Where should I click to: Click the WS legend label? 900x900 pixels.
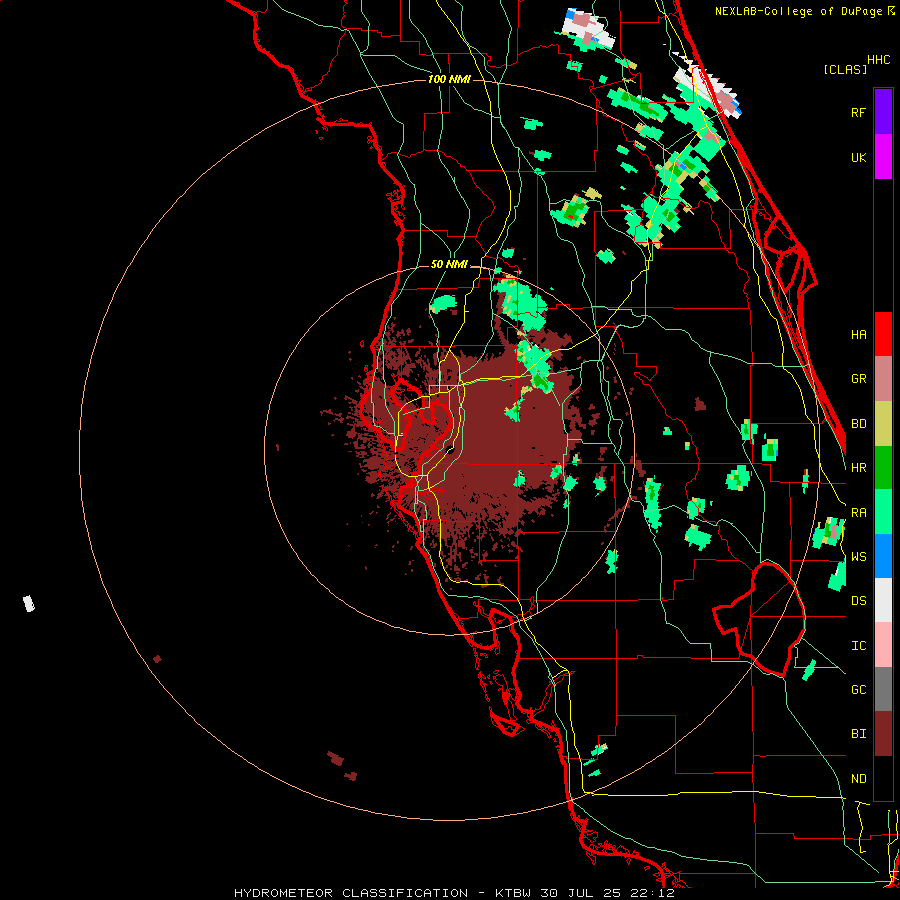coord(859,556)
